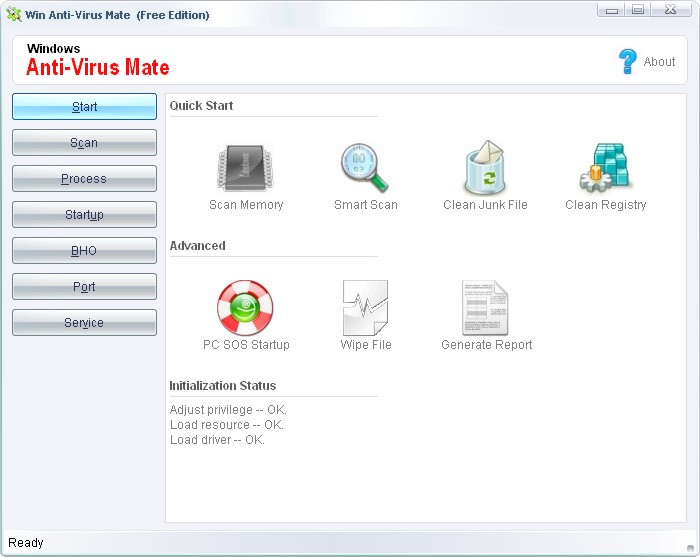Image resolution: width=700 pixels, height=557 pixels.
Task: Maximize the Win Anti-Virus Mate window
Action: point(638,10)
